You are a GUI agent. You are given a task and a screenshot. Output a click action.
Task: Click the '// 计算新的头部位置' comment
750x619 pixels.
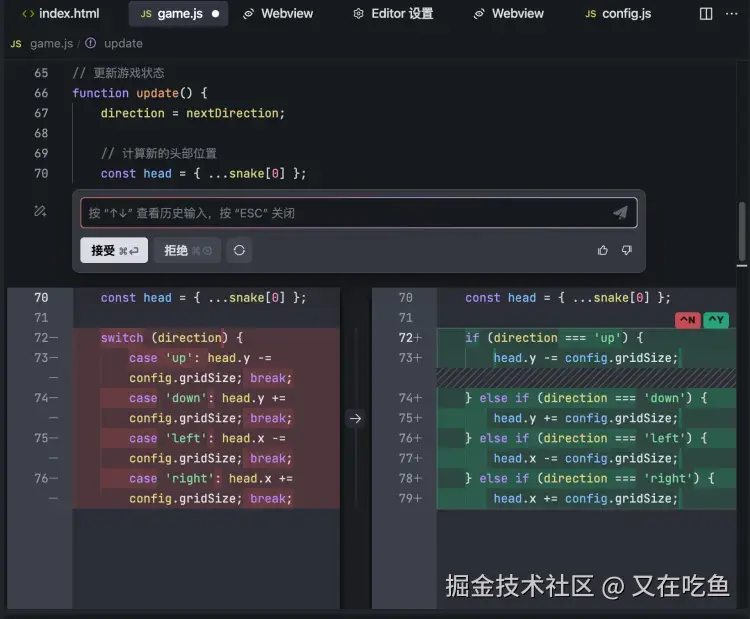click(x=158, y=153)
